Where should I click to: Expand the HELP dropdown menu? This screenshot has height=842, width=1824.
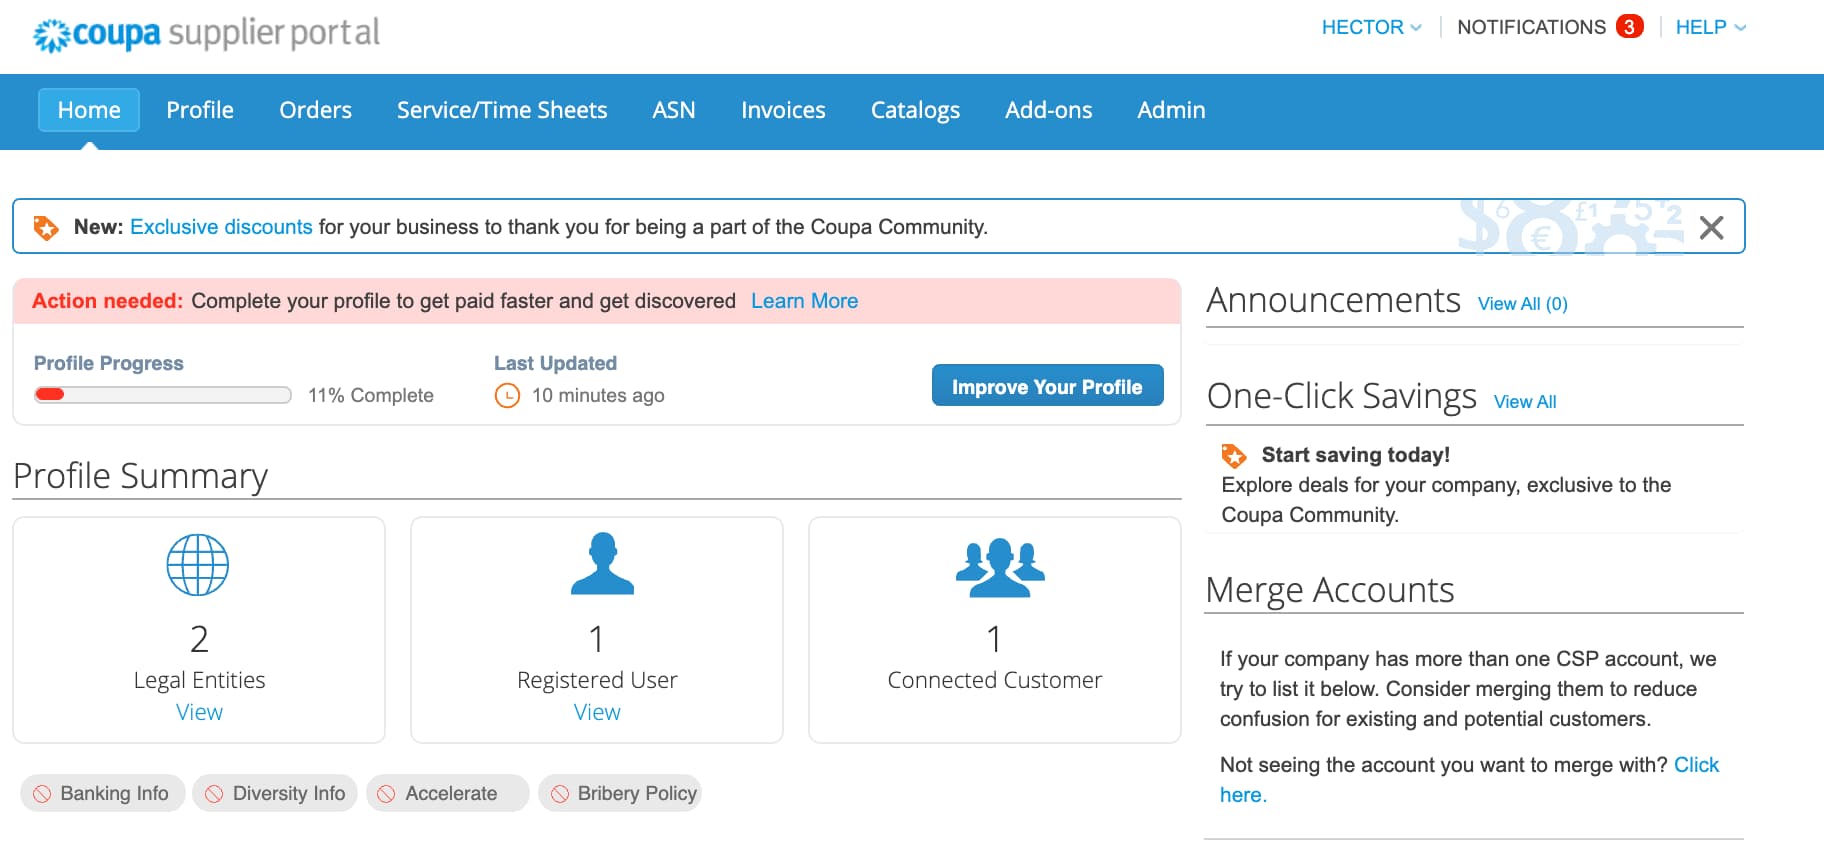tap(1710, 27)
